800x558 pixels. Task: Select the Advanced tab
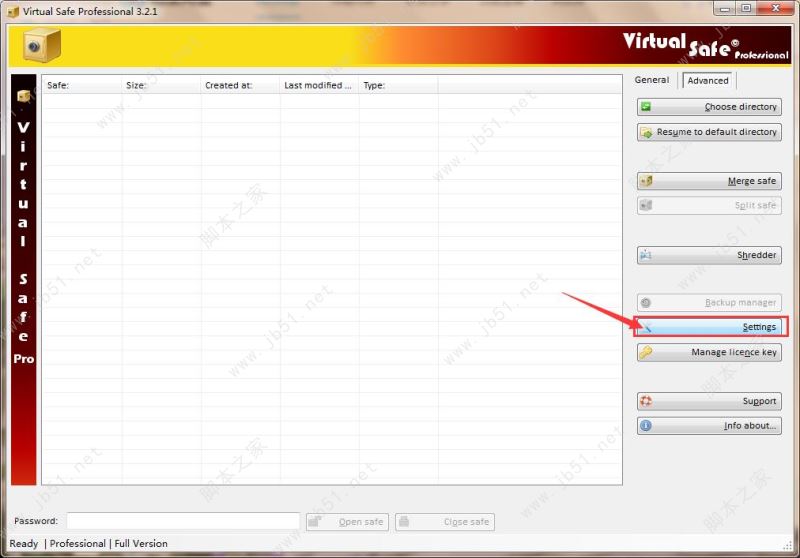708,81
